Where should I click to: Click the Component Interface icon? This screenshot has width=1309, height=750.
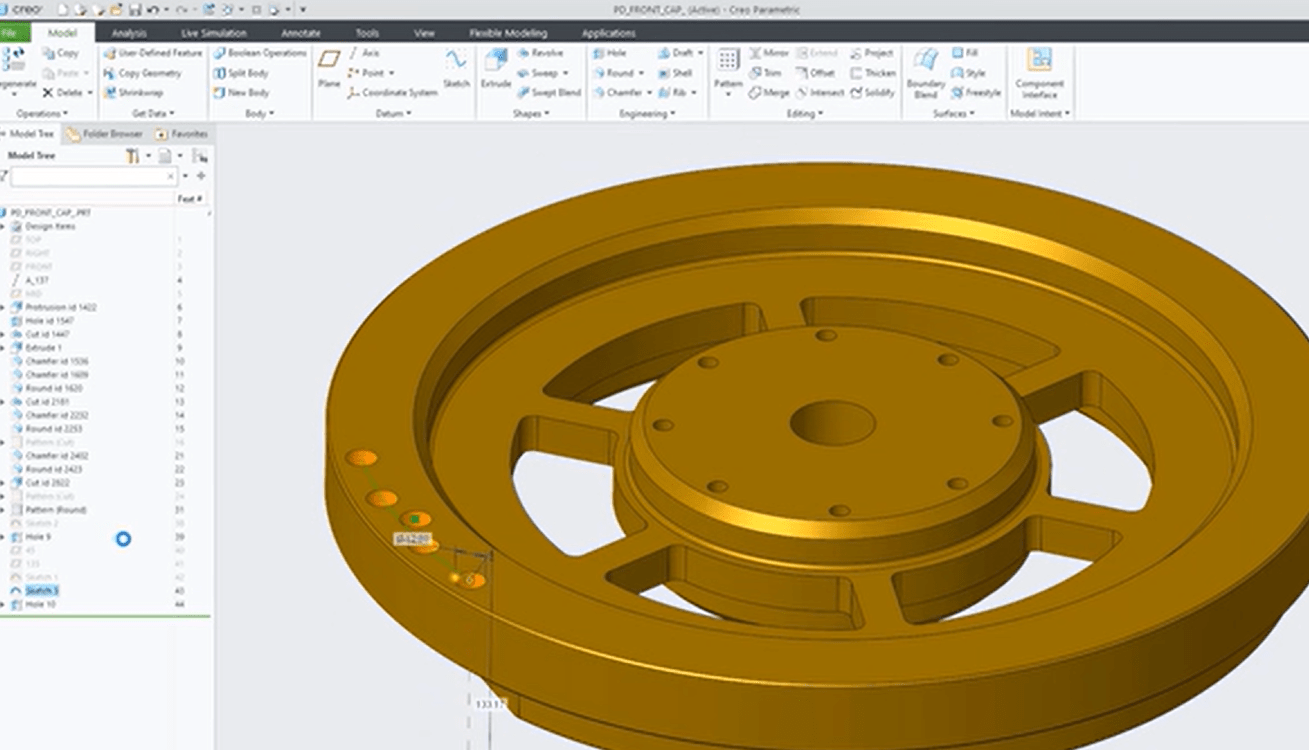(1039, 70)
